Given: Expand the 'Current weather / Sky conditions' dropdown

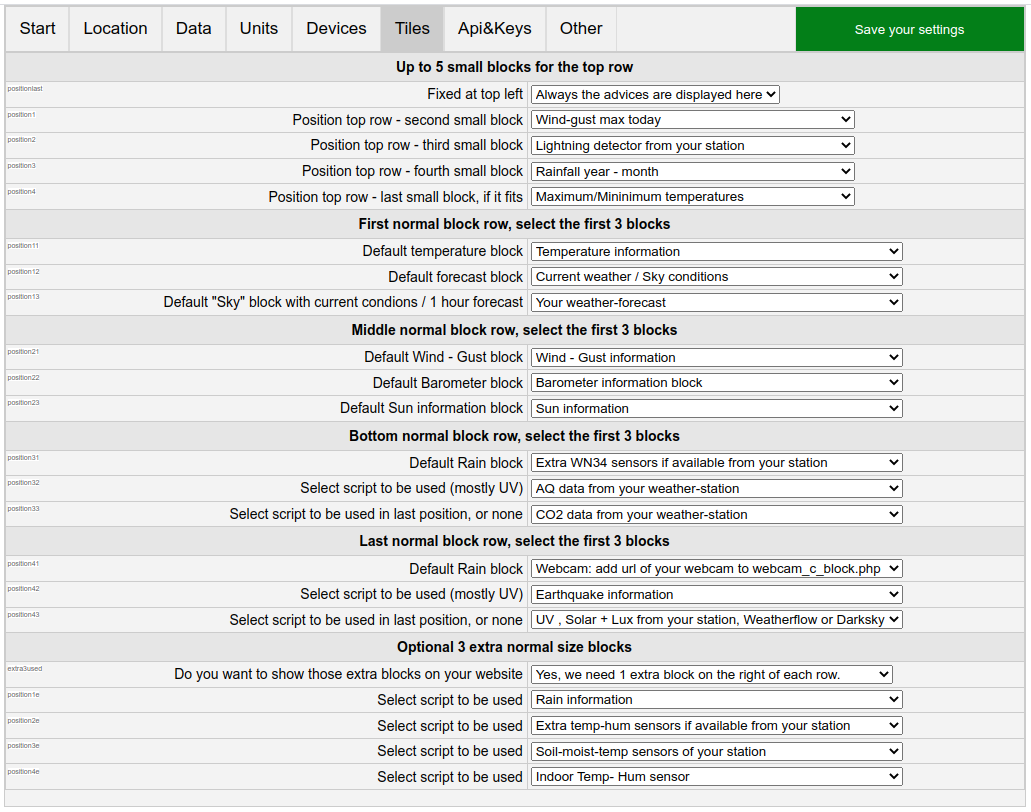Looking at the screenshot, I should (x=717, y=277).
